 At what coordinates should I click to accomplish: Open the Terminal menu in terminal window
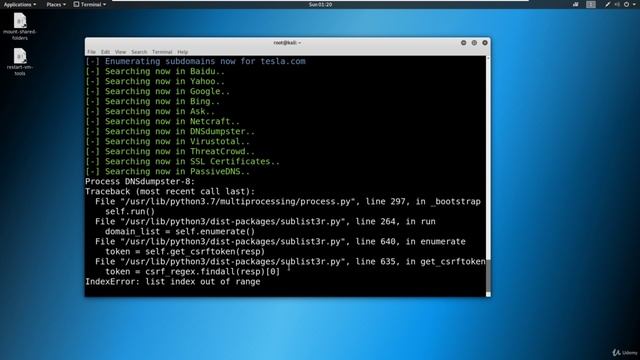pyautogui.click(x=162, y=52)
